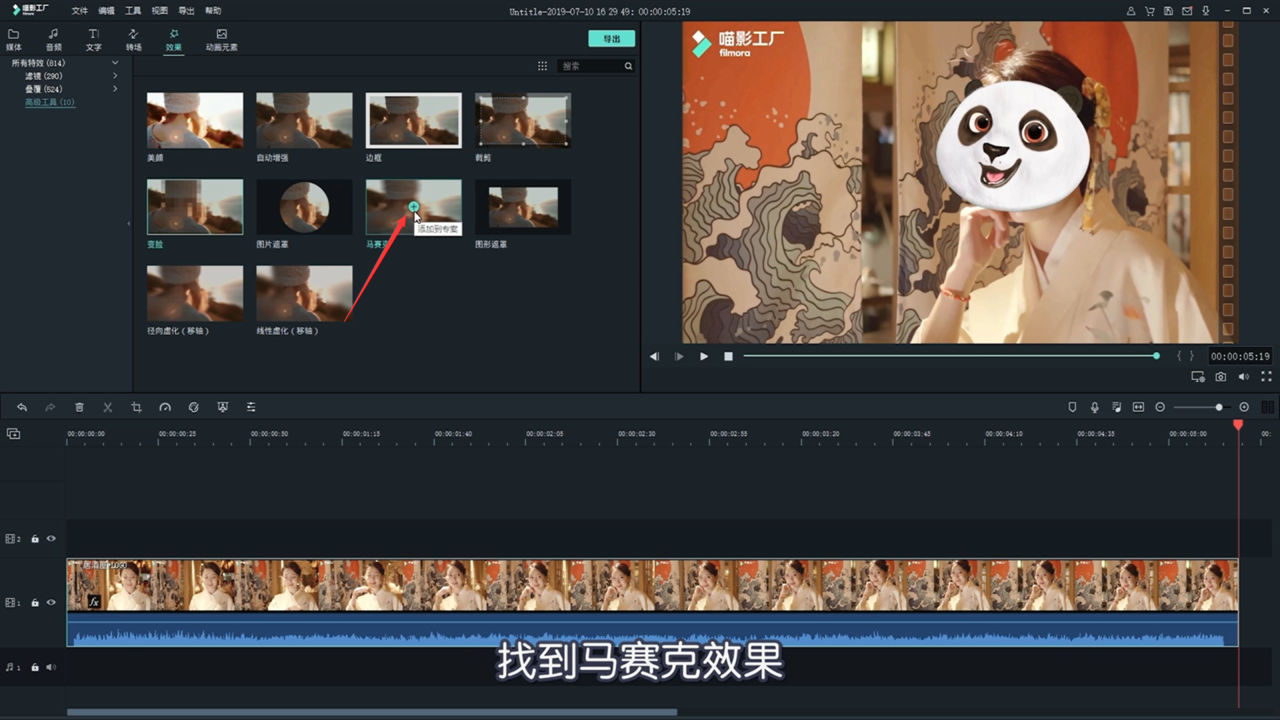Viewport: 1280px width, 720px height.
Task: Select the 裁剪 effect thumbnail
Action: (523, 120)
